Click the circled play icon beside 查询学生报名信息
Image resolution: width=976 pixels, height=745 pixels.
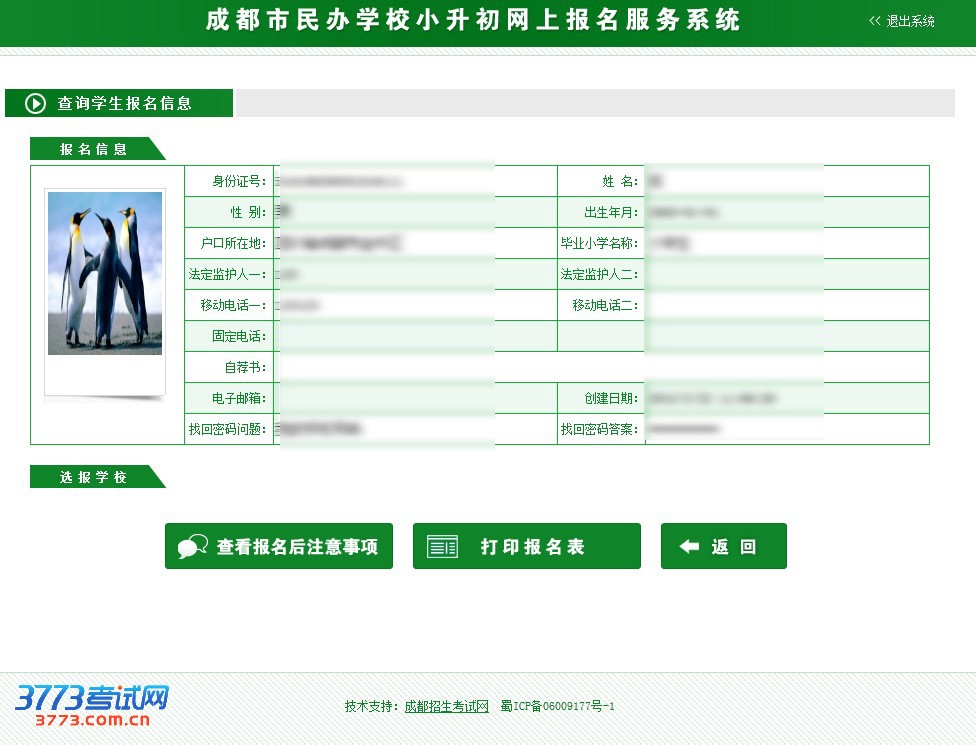pos(36,103)
